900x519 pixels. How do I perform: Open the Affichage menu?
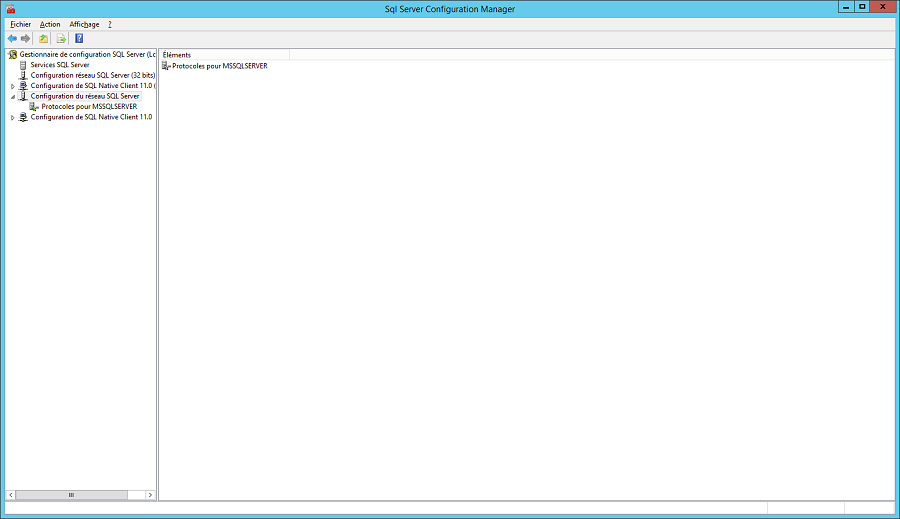[84, 24]
